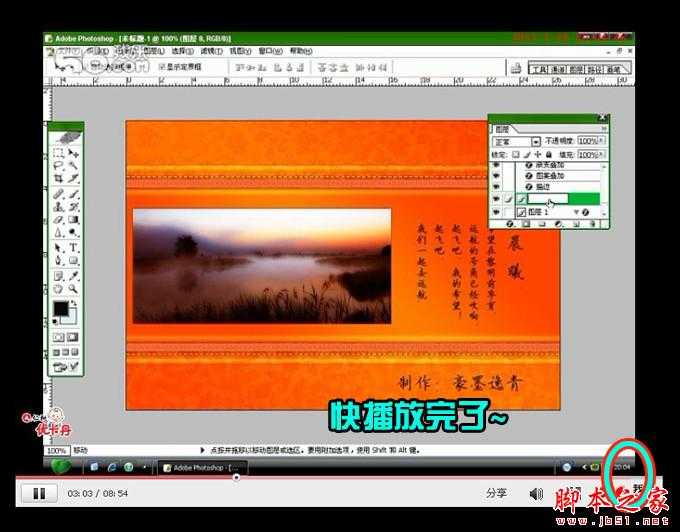Select the Lasso tool
680x532 pixels.
click(x=59, y=166)
